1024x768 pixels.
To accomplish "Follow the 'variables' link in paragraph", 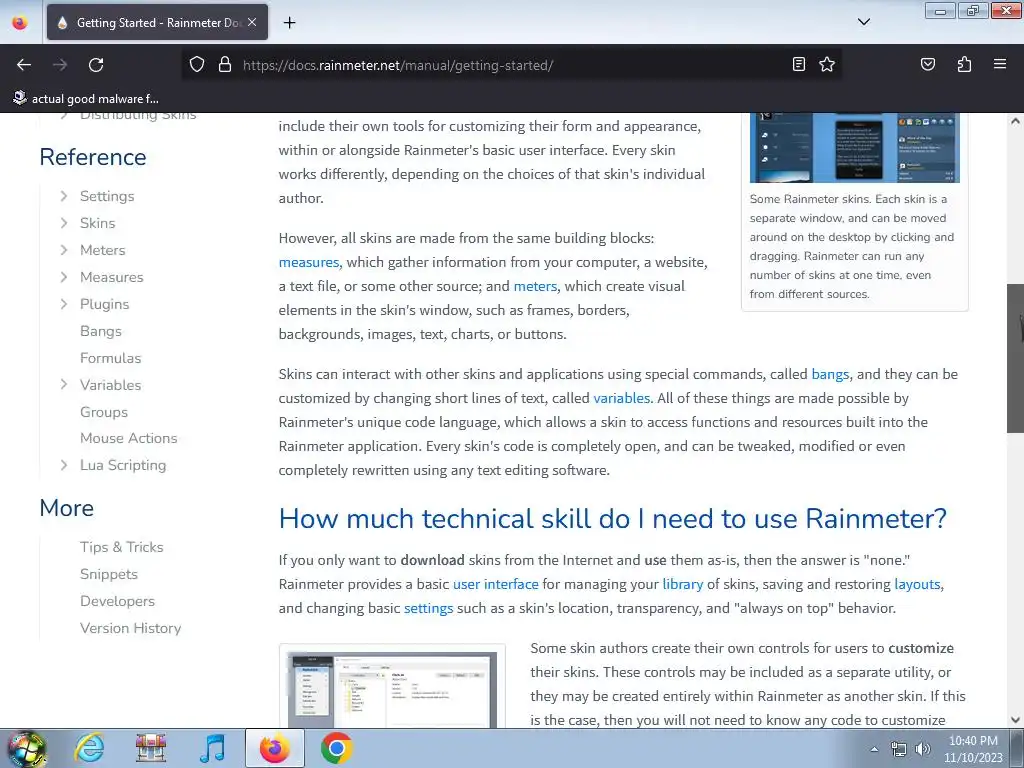I will tap(621, 398).
